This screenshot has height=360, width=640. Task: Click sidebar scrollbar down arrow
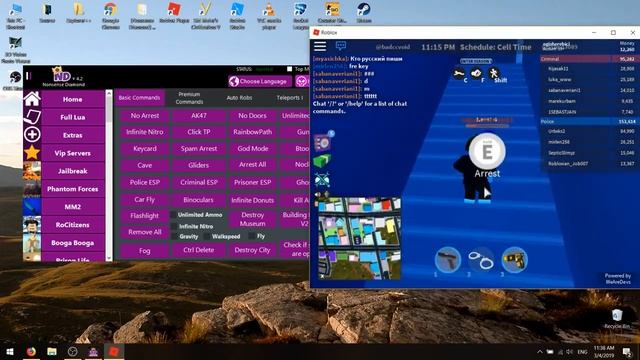click(109, 258)
